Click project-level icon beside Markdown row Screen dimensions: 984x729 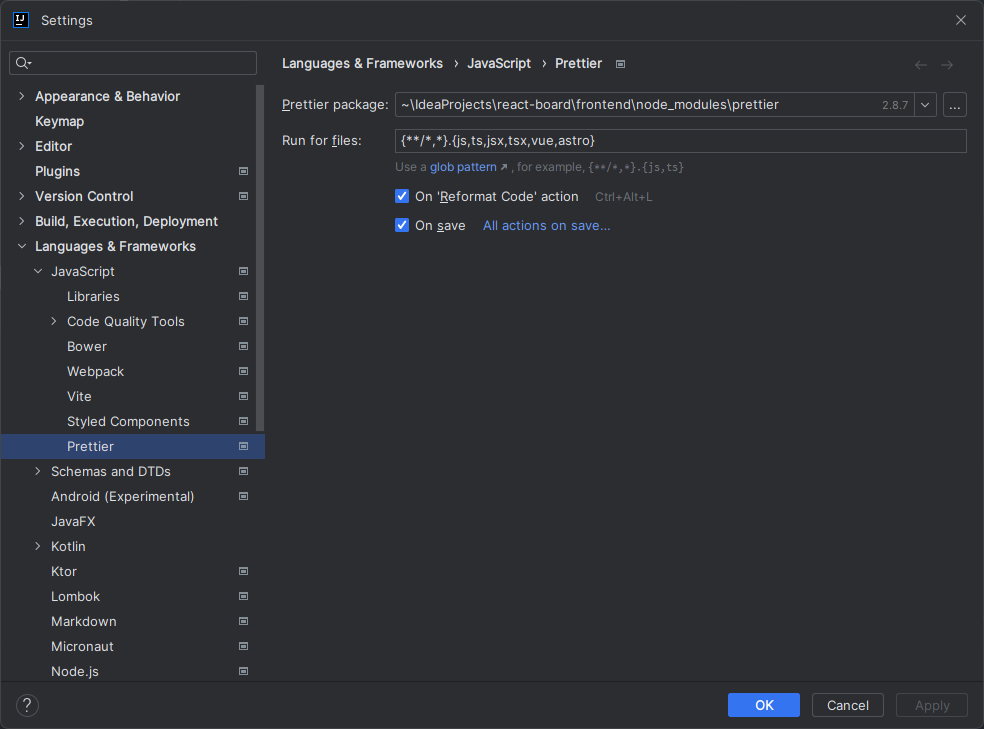[x=243, y=622]
